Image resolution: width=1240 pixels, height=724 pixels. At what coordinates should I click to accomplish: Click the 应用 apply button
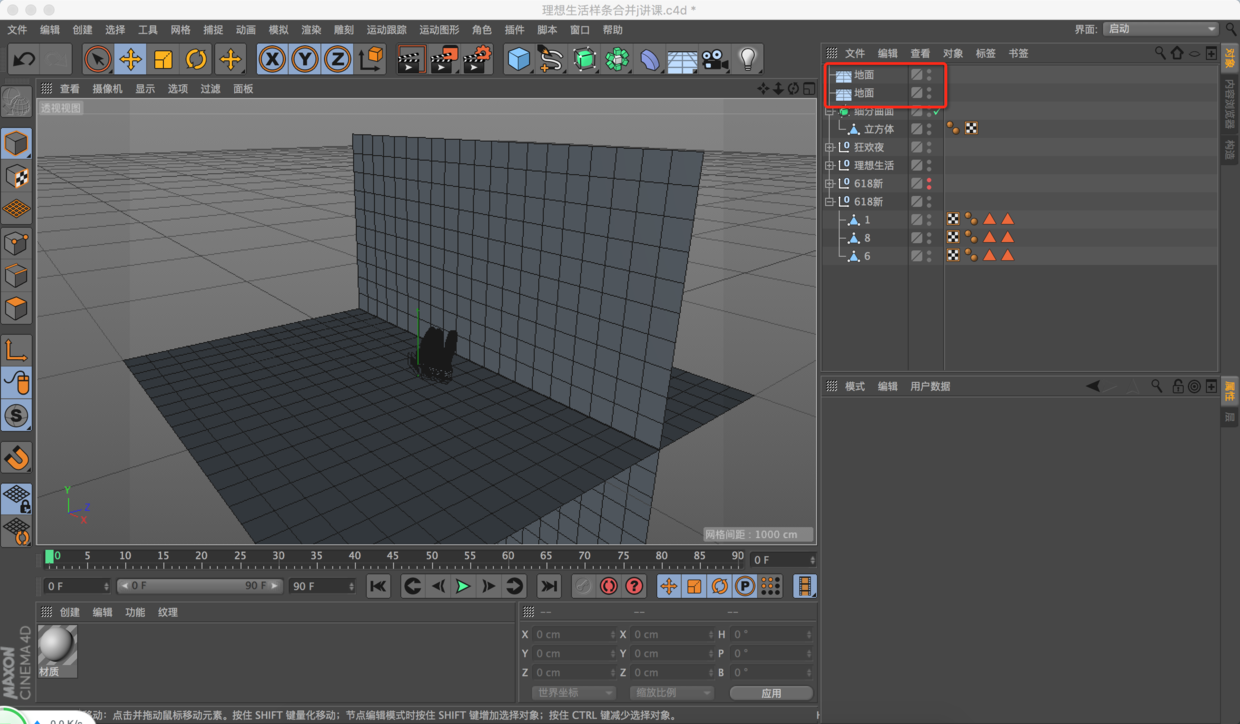771,692
